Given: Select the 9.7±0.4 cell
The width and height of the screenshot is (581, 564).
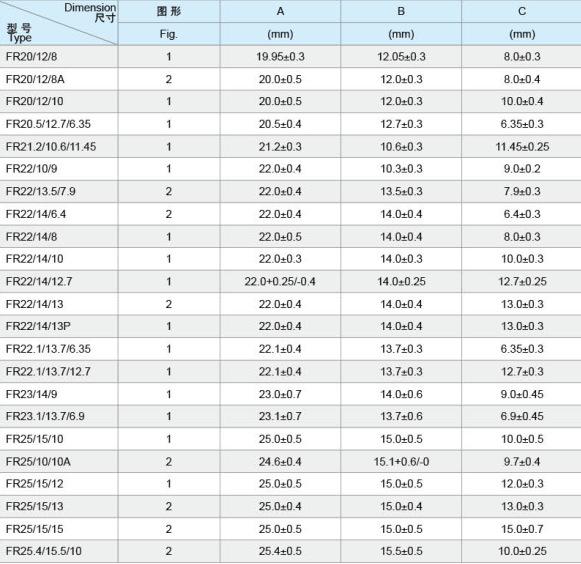Looking at the screenshot, I should tap(522, 462).
